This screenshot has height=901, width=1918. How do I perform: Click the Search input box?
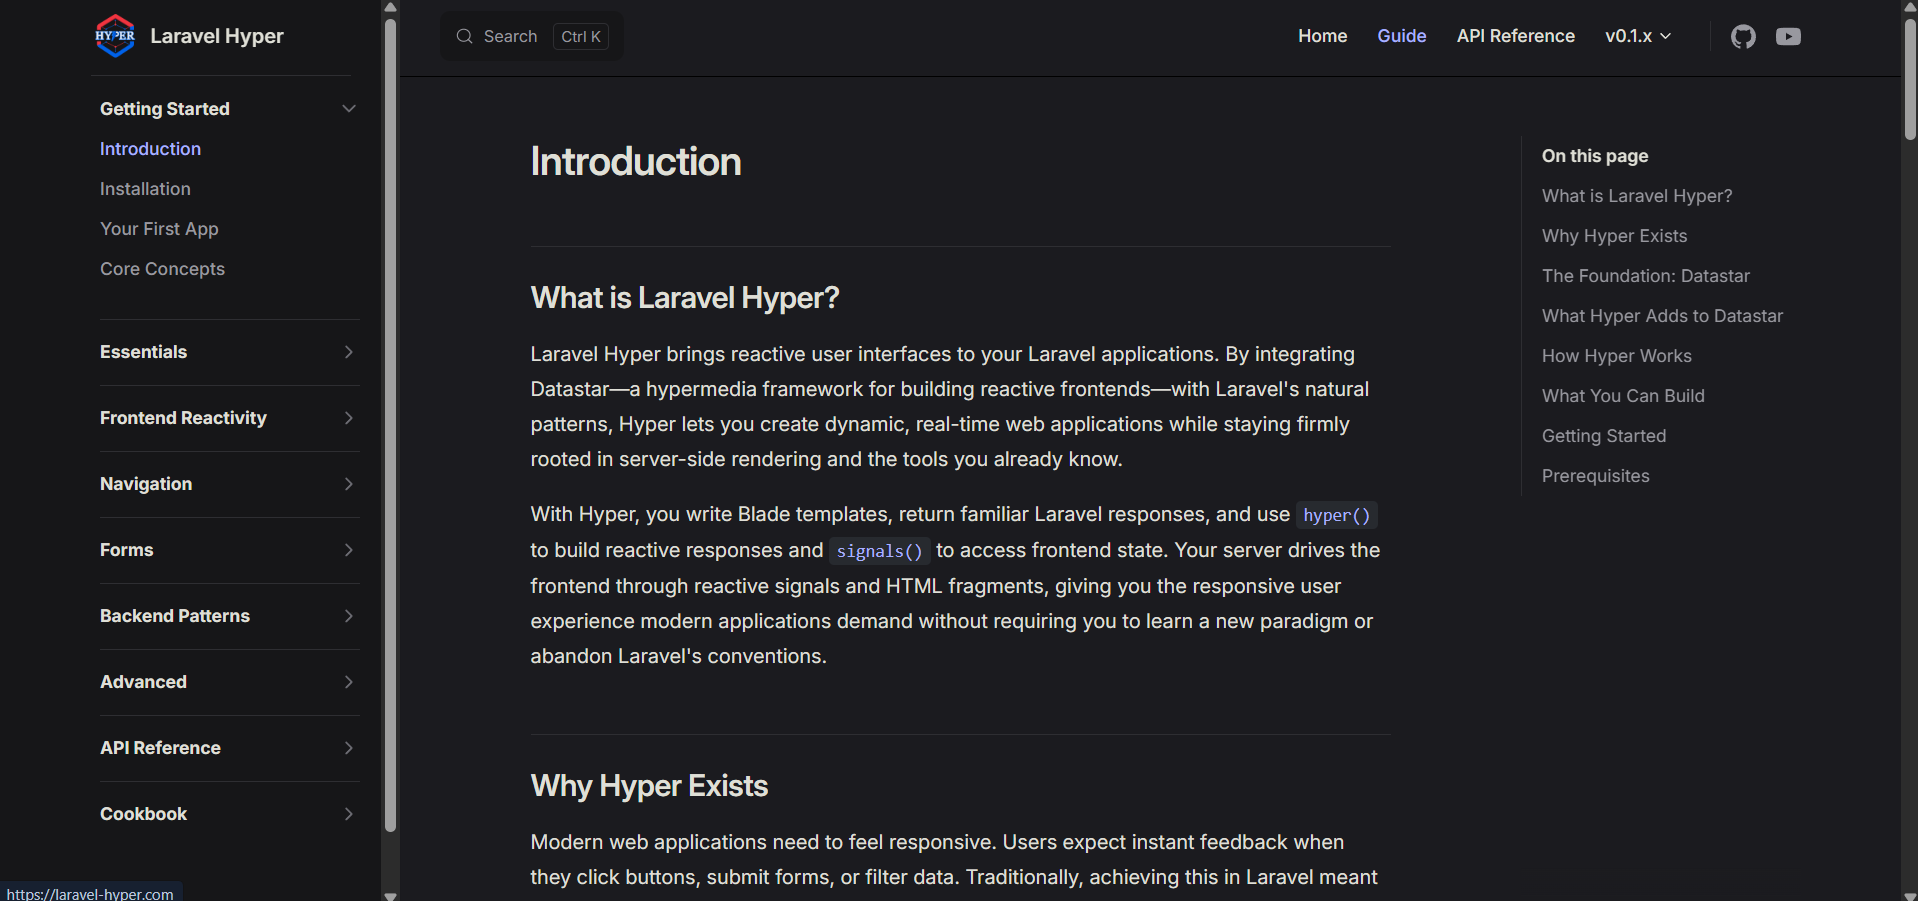click(532, 36)
